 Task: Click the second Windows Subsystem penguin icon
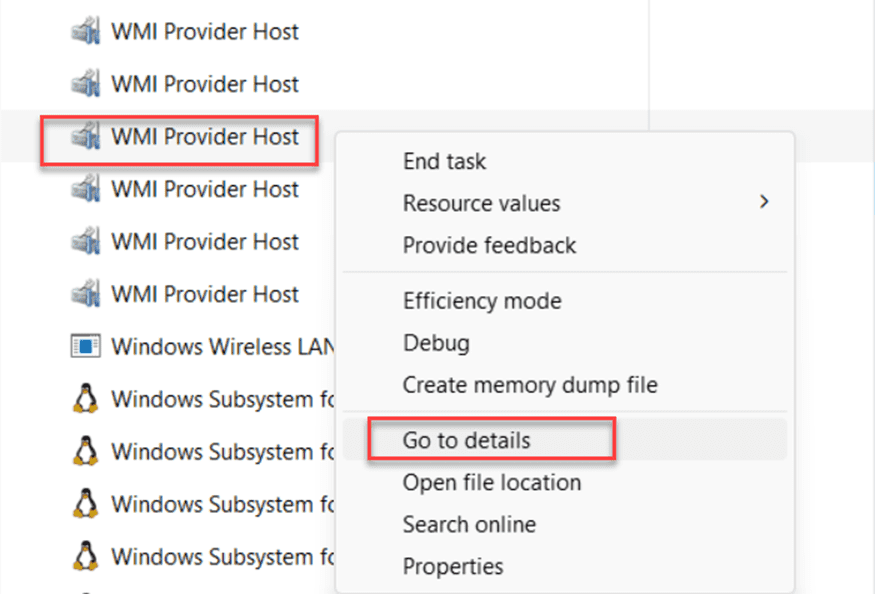tap(87, 451)
